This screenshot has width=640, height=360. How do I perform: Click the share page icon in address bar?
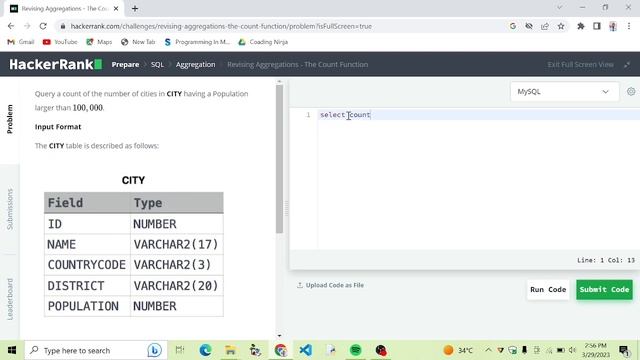(545, 26)
